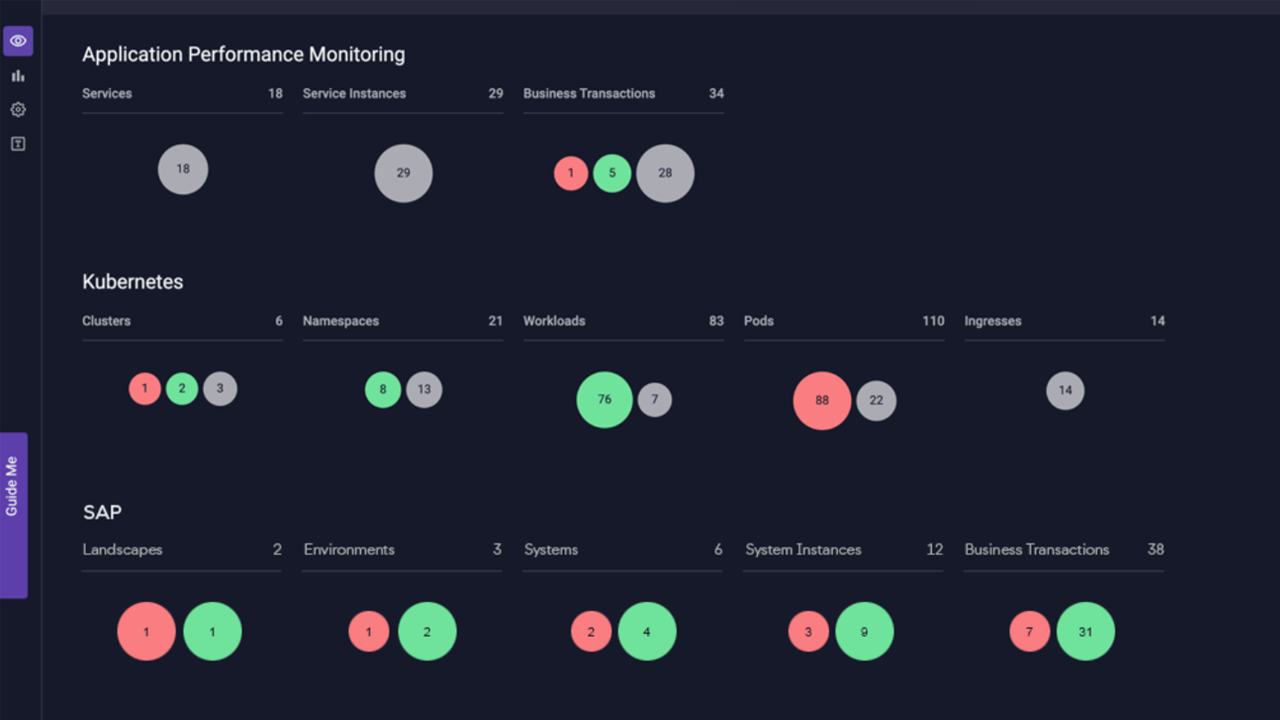
Task: Select the eye monitoring view icon
Action: [17, 41]
